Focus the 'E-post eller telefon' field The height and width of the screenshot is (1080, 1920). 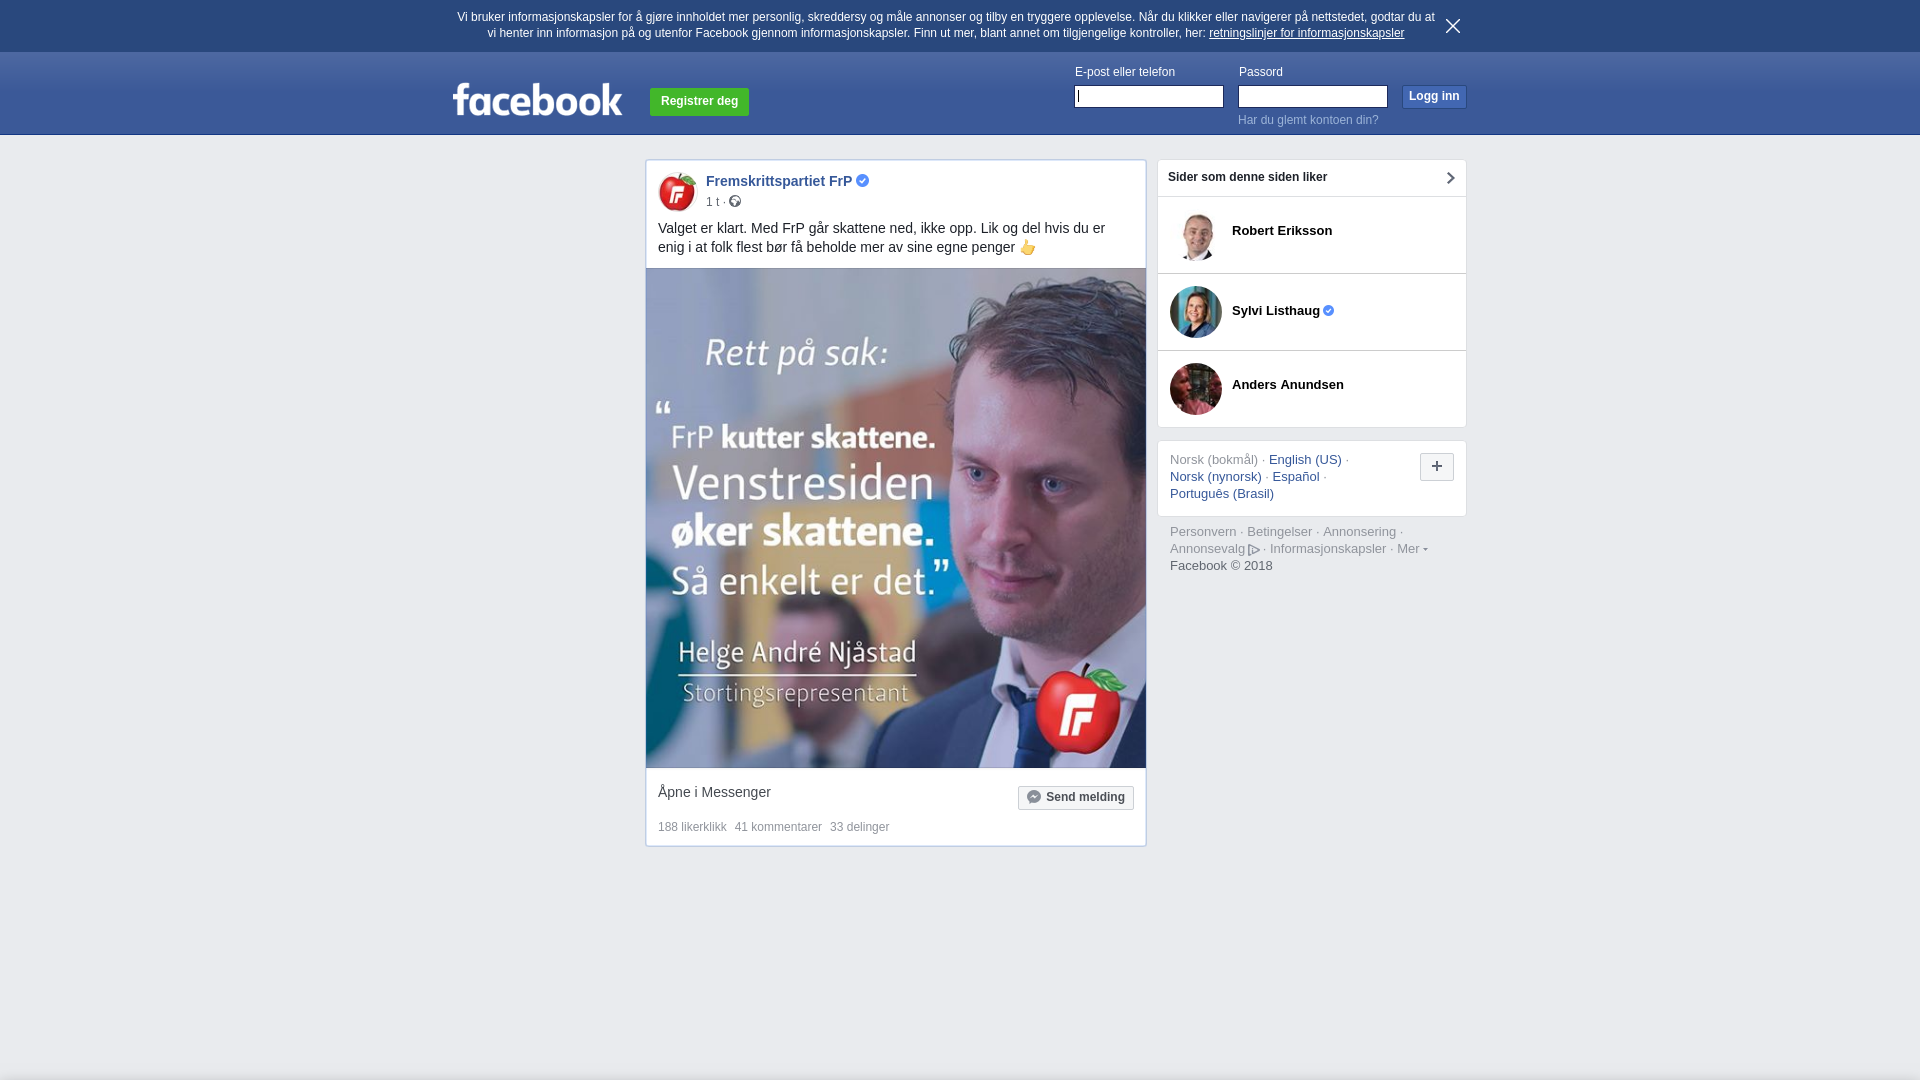pos(1149,96)
